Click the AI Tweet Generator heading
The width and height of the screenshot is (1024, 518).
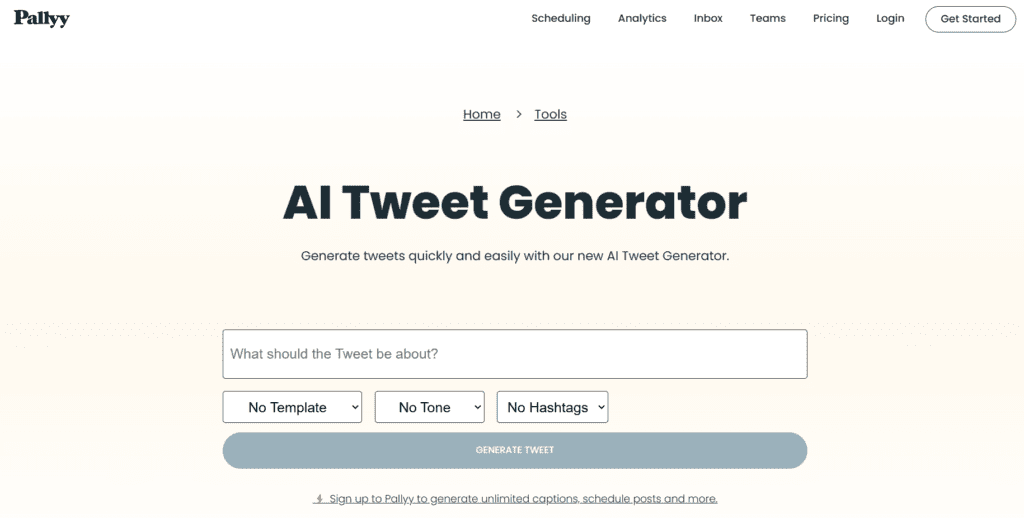point(515,202)
